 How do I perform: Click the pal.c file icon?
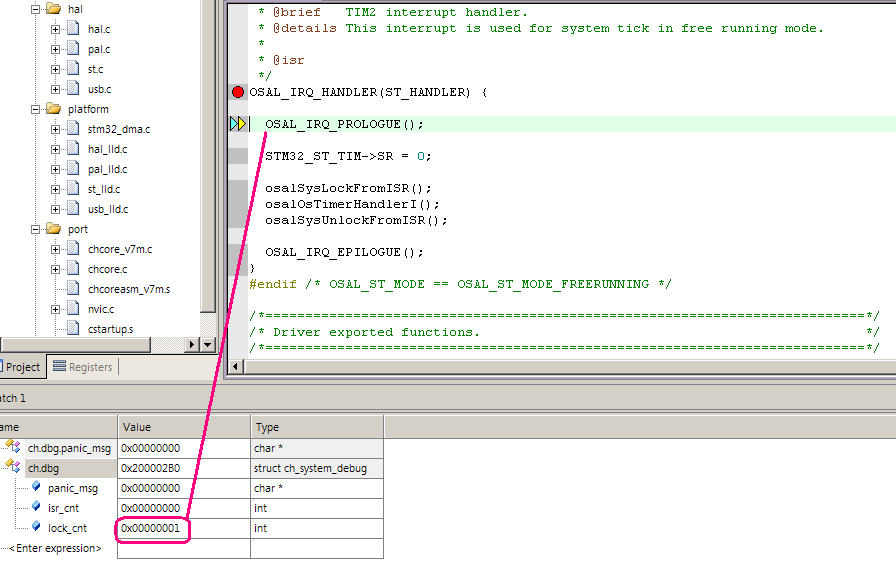point(73,49)
